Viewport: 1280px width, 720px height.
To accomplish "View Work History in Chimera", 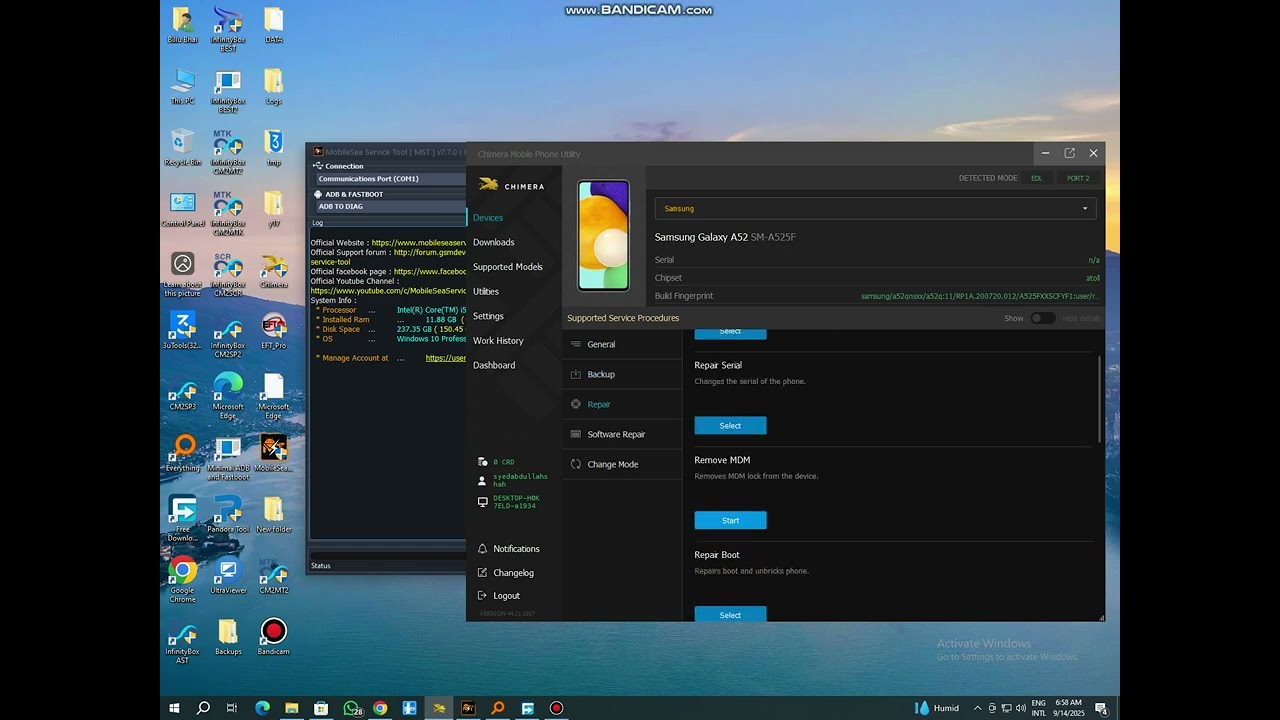I will [498, 341].
